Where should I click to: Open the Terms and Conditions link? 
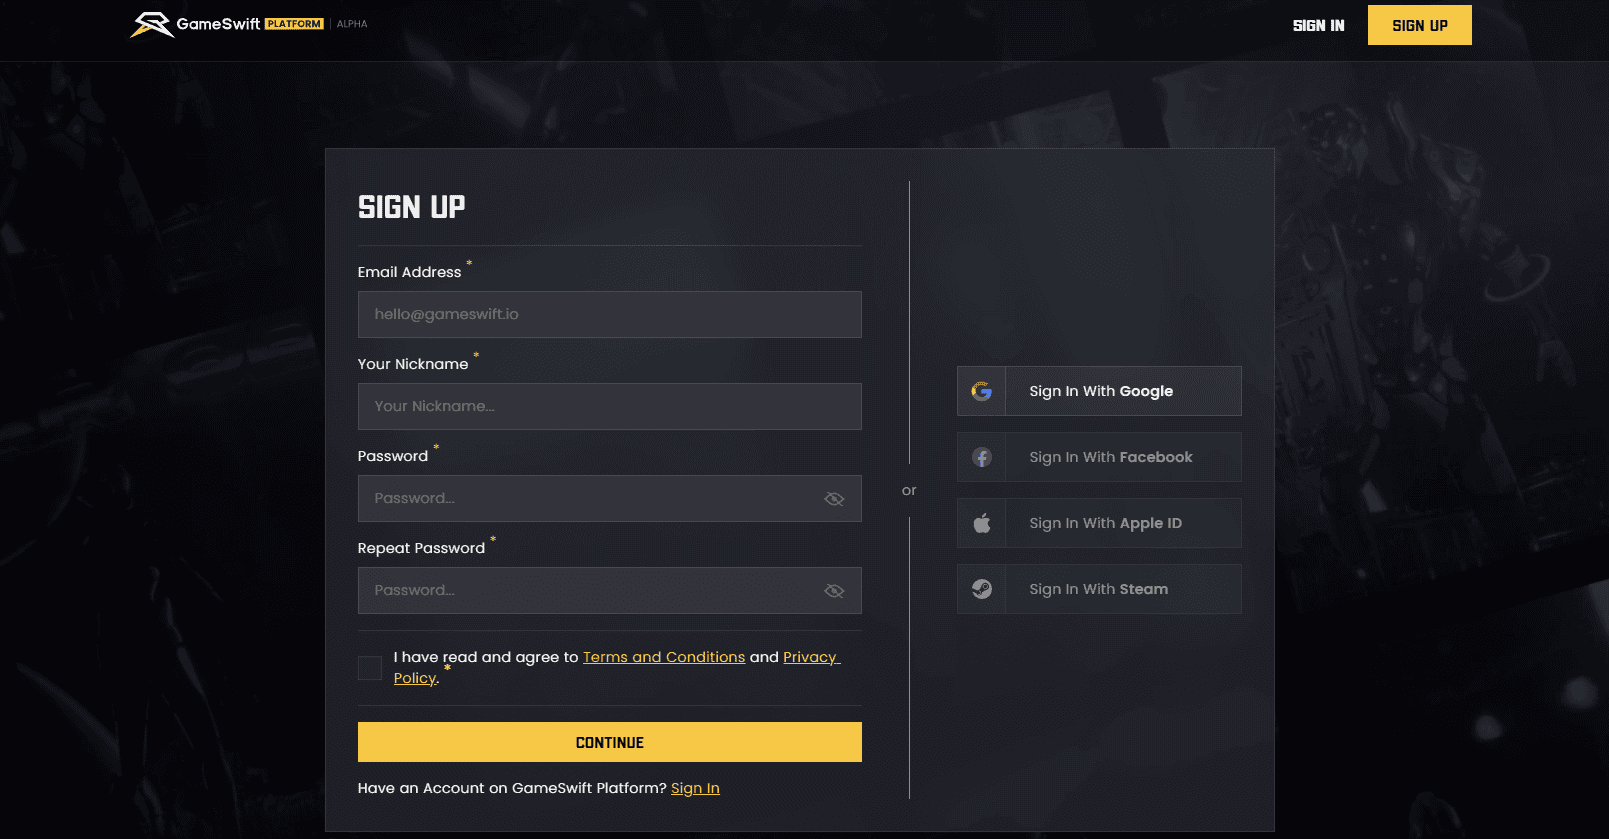(x=664, y=657)
